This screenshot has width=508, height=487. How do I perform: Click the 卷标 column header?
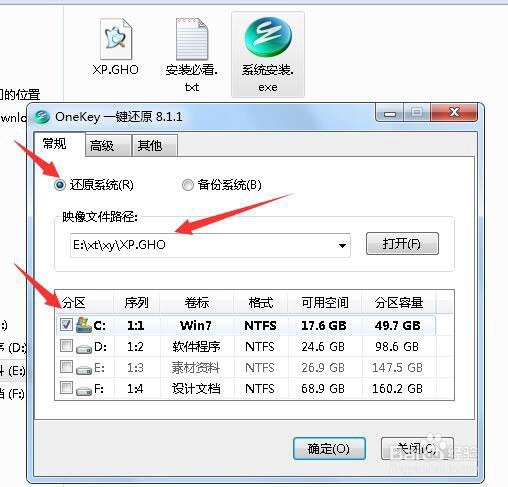197,302
